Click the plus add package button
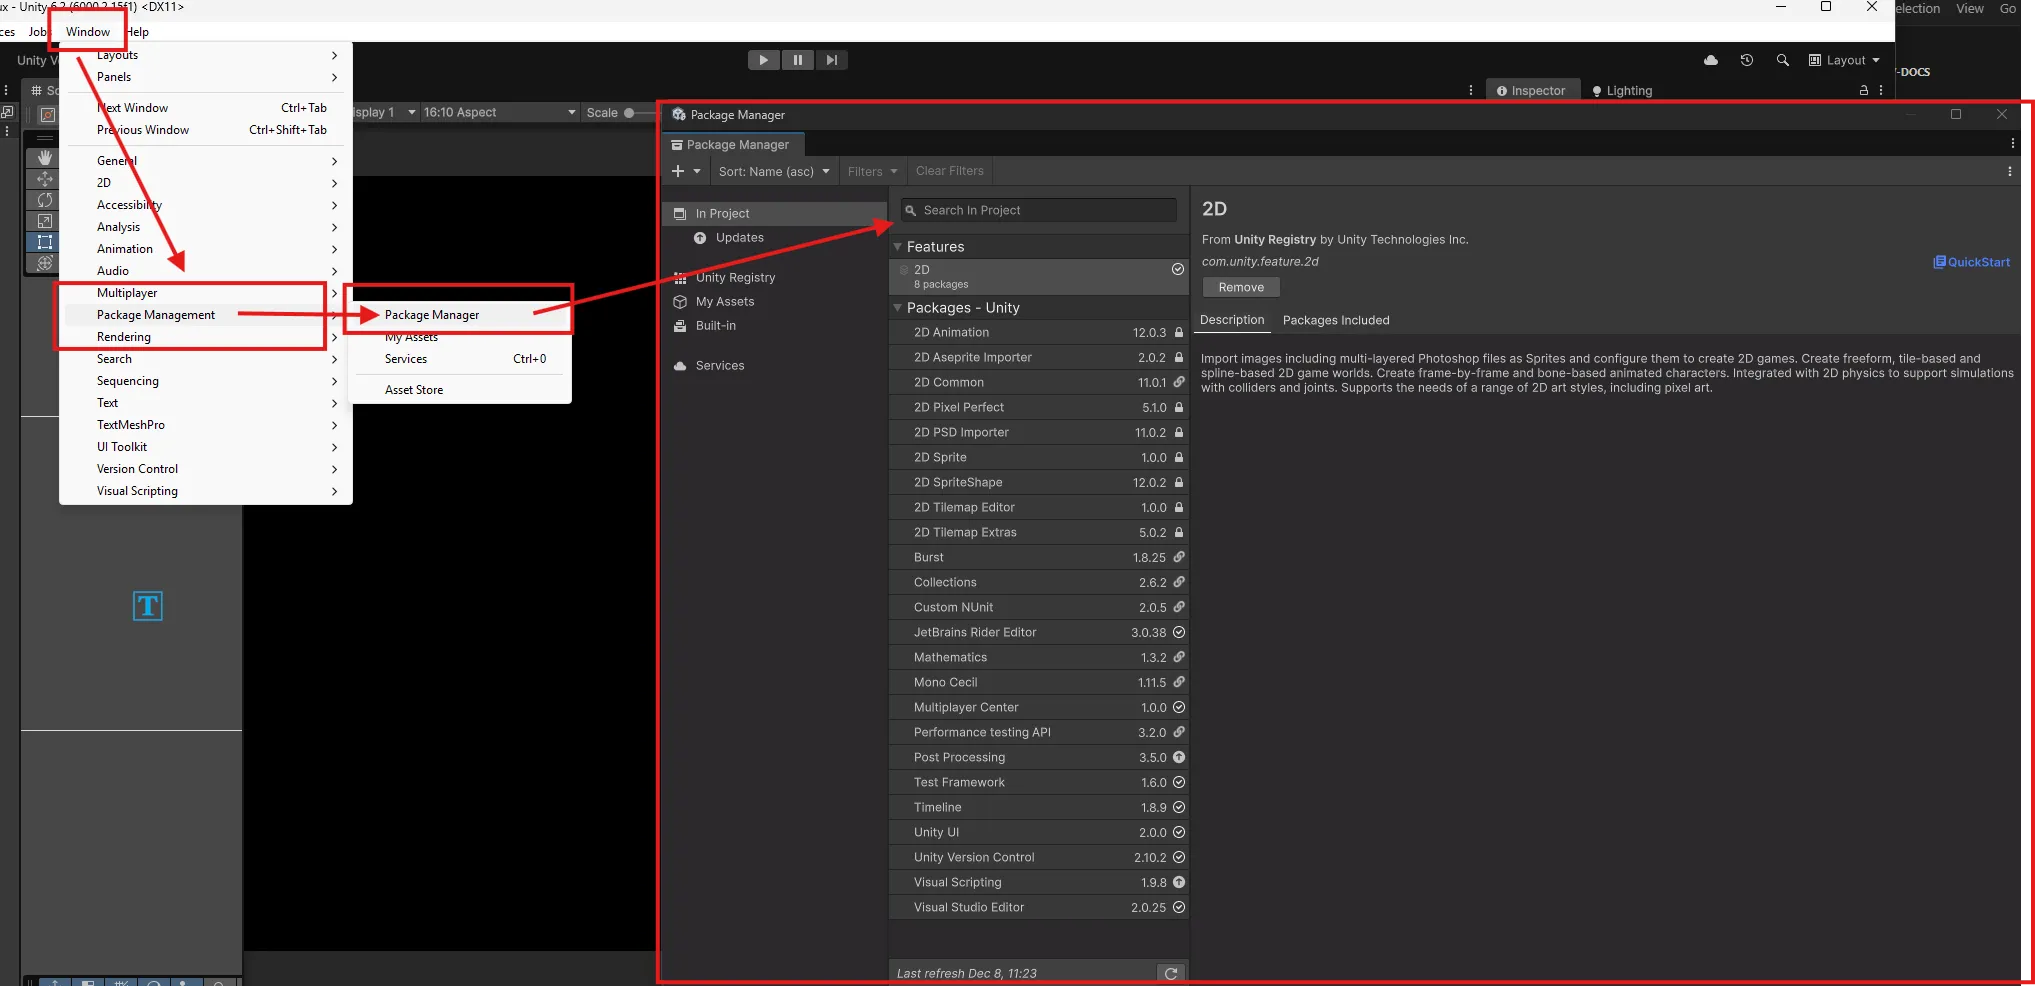The height and width of the screenshot is (986, 2035). coord(678,171)
